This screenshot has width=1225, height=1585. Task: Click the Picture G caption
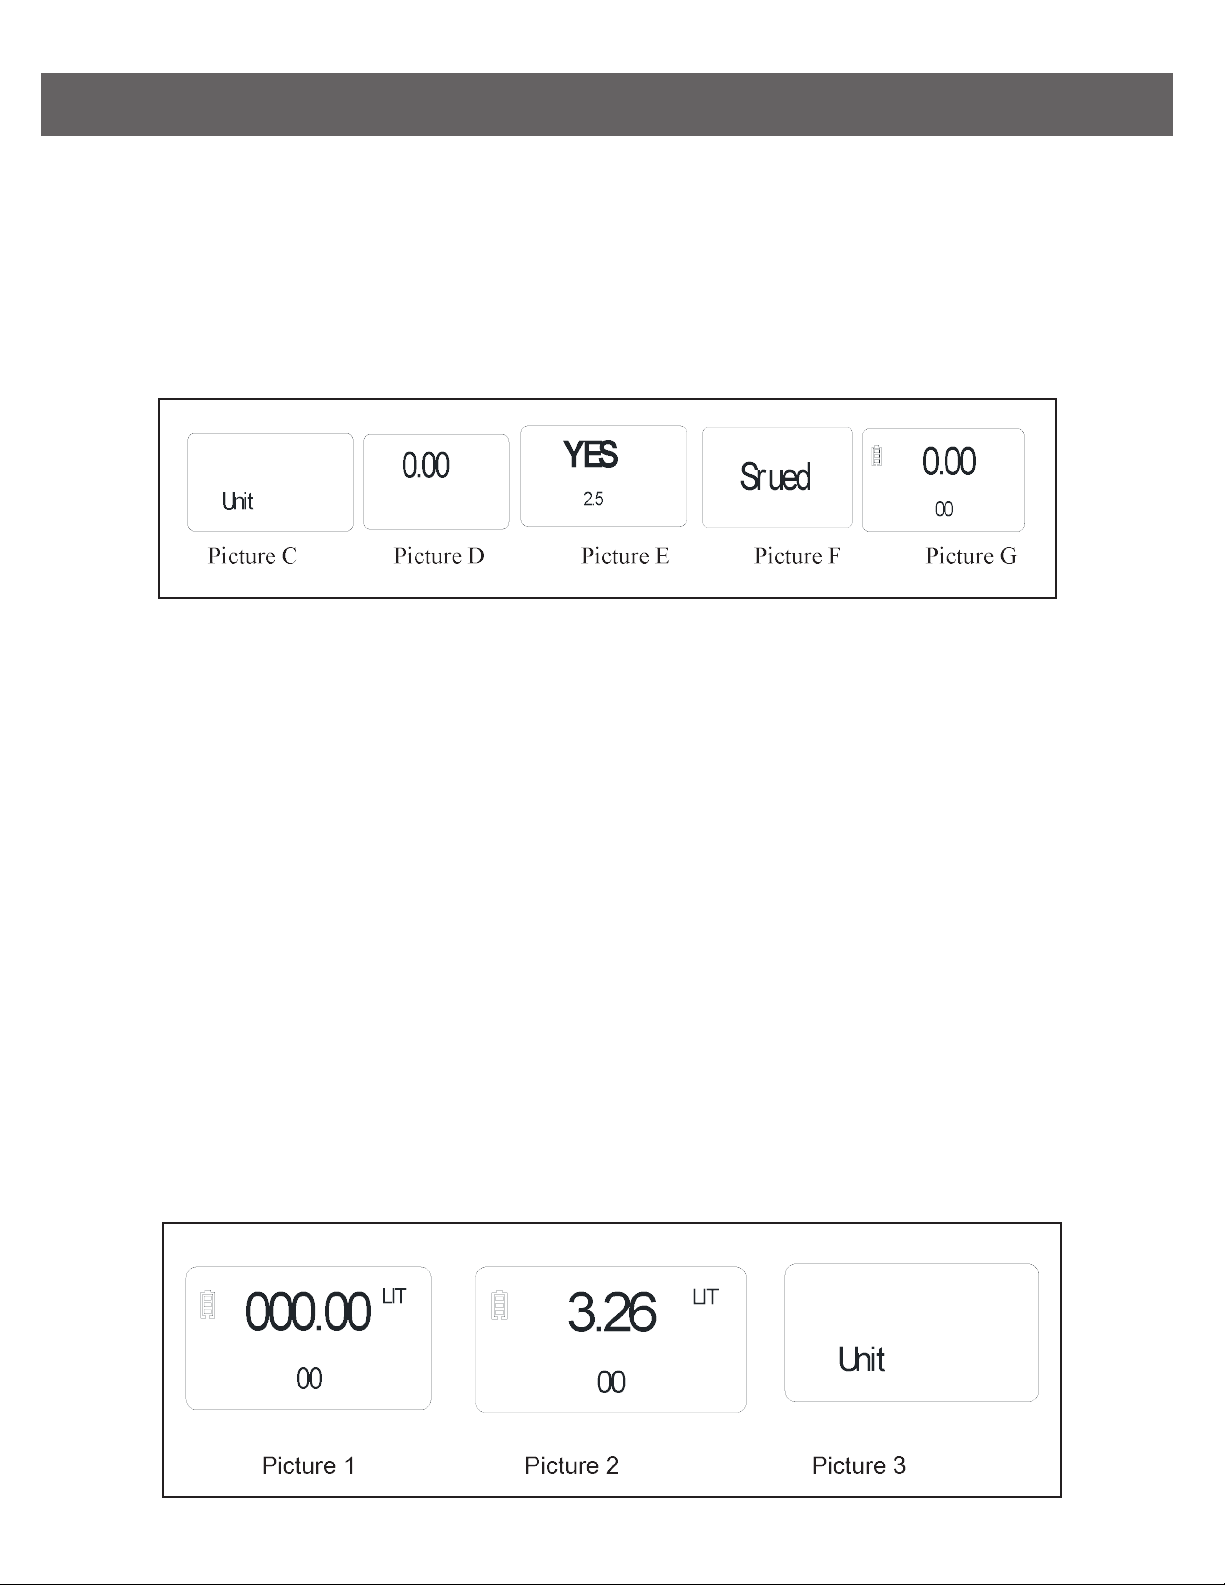971,556
